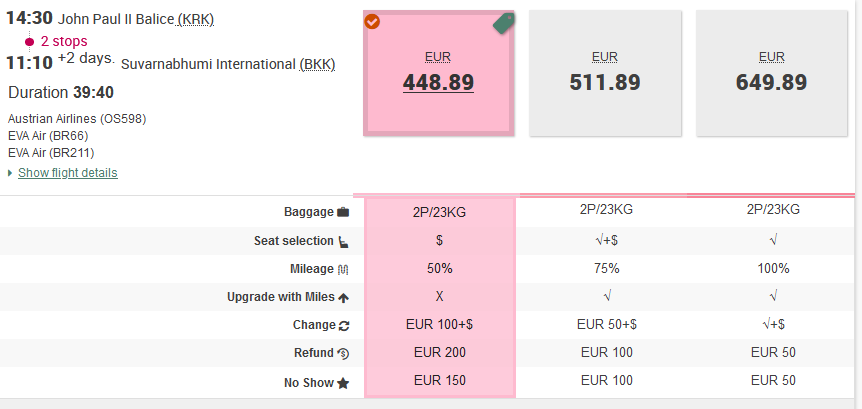Expand Show flight details
Viewport: 862px width, 409px height.
[x=68, y=173]
